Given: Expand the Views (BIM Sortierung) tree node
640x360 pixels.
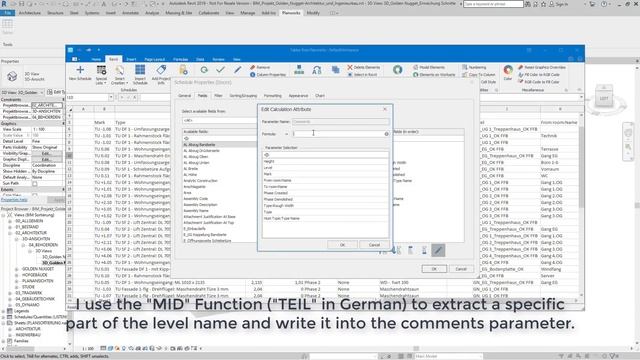Looking at the screenshot, I should click(3, 215).
